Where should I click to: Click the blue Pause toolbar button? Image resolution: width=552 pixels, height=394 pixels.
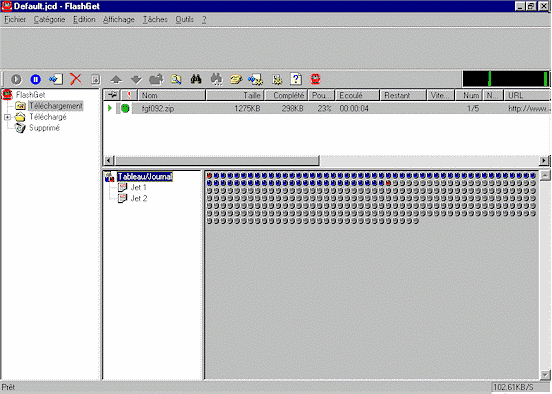(x=35, y=79)
